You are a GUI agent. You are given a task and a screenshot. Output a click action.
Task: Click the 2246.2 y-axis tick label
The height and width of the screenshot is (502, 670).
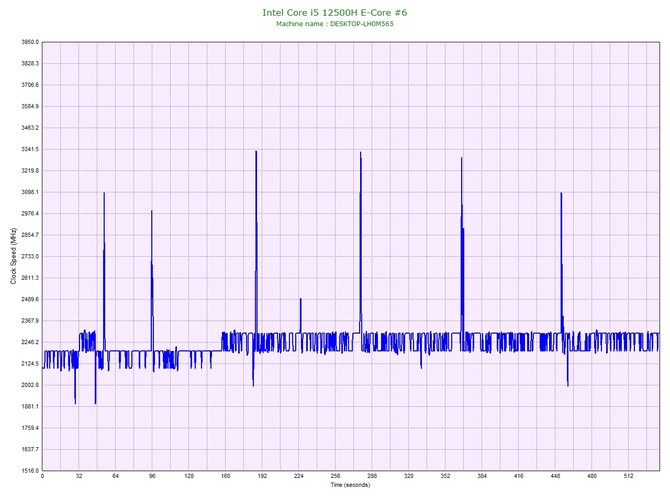tap(25, 342)
